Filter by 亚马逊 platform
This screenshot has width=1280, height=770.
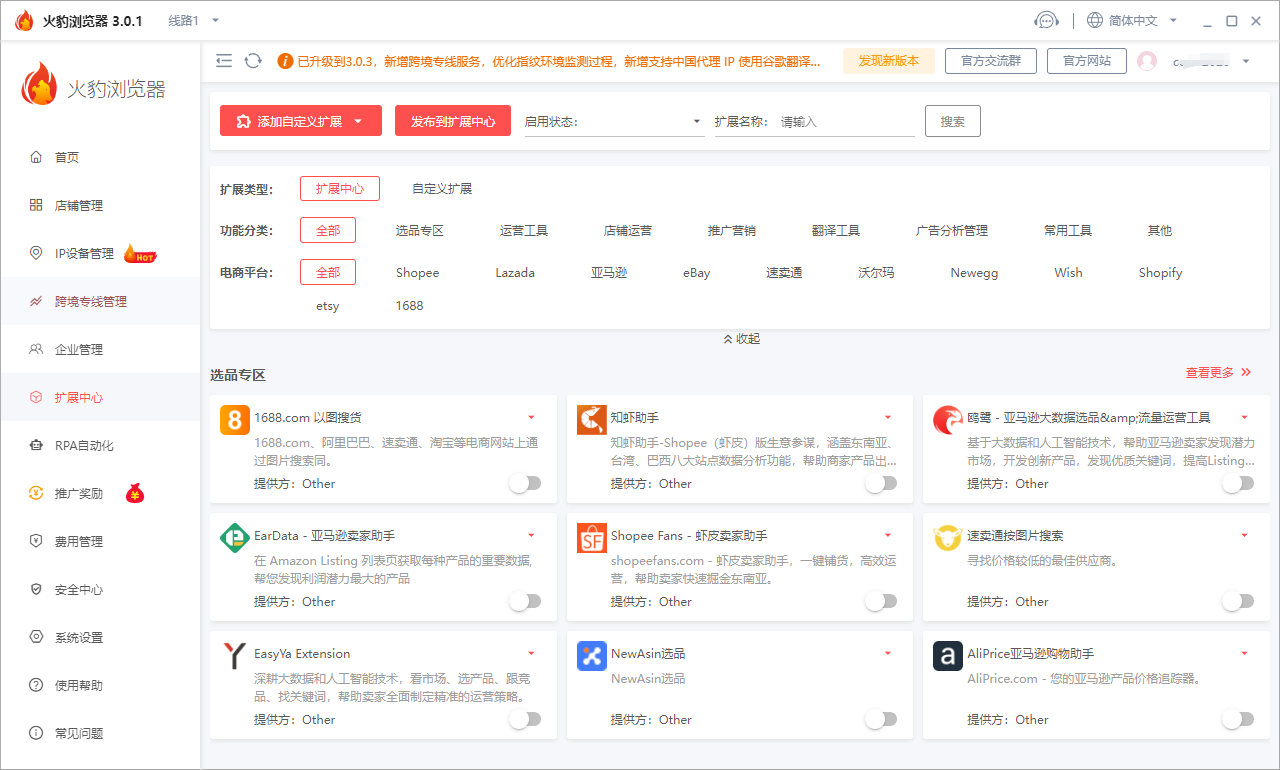[x=609, y=272]
